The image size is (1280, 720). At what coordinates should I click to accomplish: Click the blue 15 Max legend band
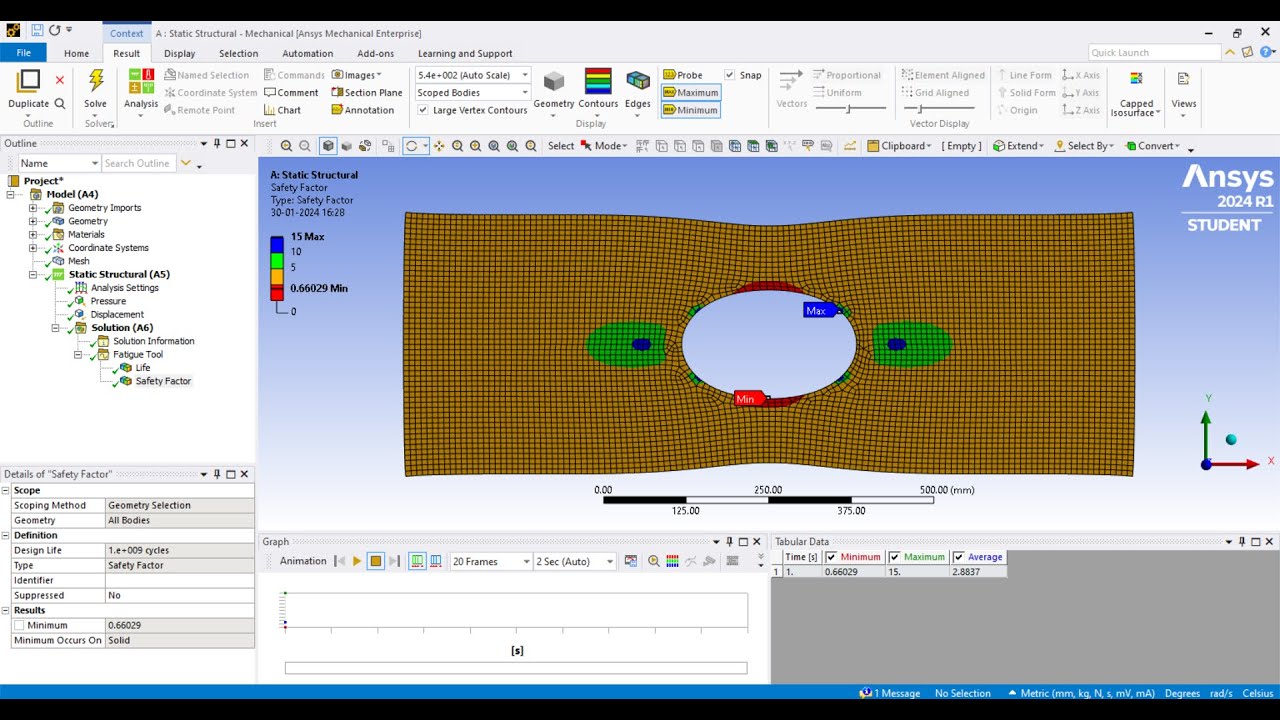(277, 244)
